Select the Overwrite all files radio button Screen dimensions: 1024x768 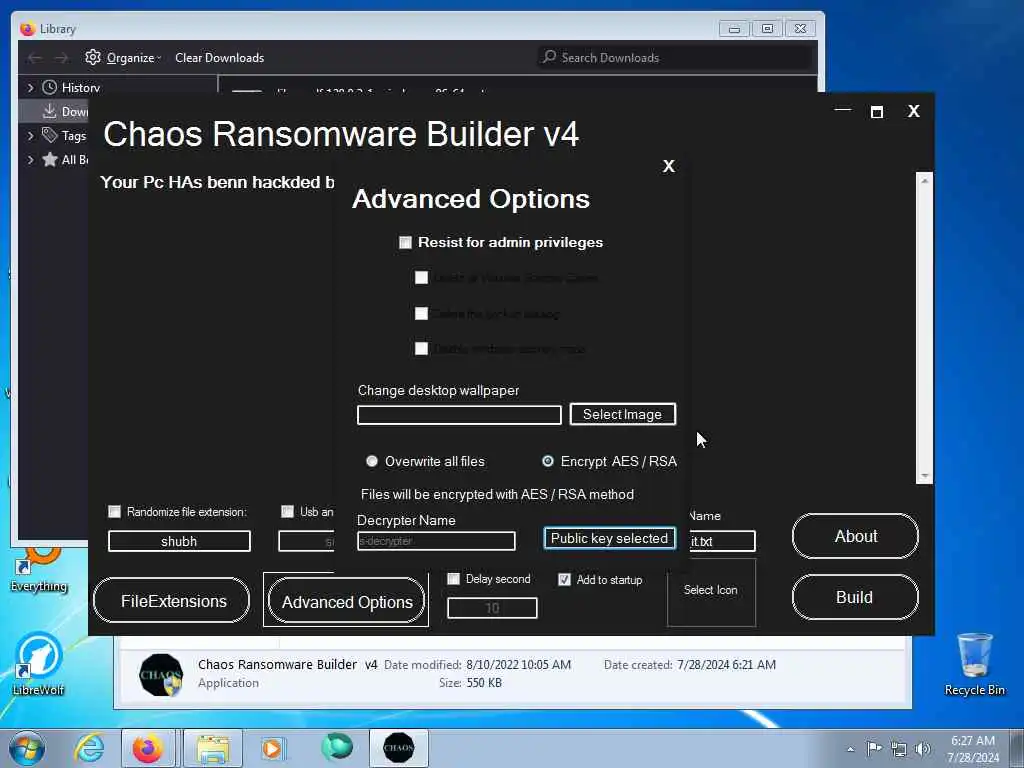(372, 461)
